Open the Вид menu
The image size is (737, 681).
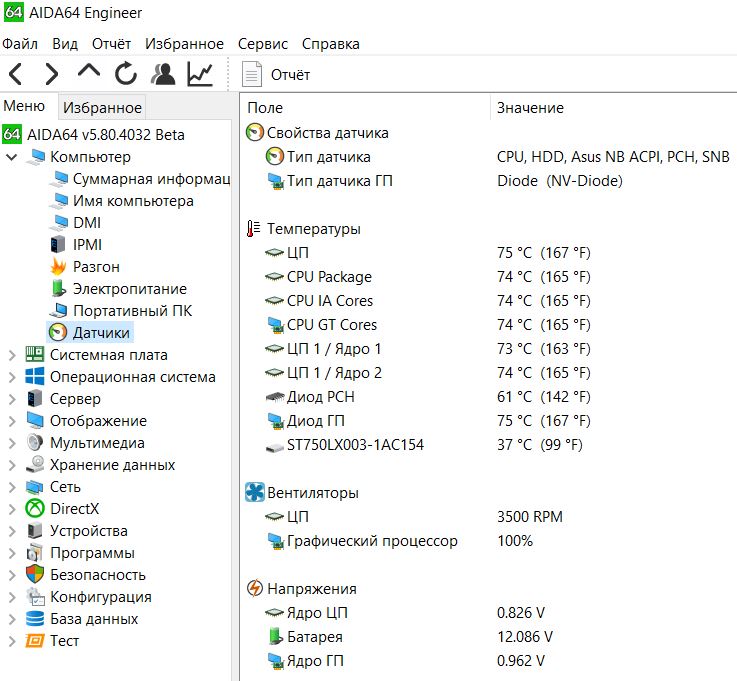(x=65, y=44)
